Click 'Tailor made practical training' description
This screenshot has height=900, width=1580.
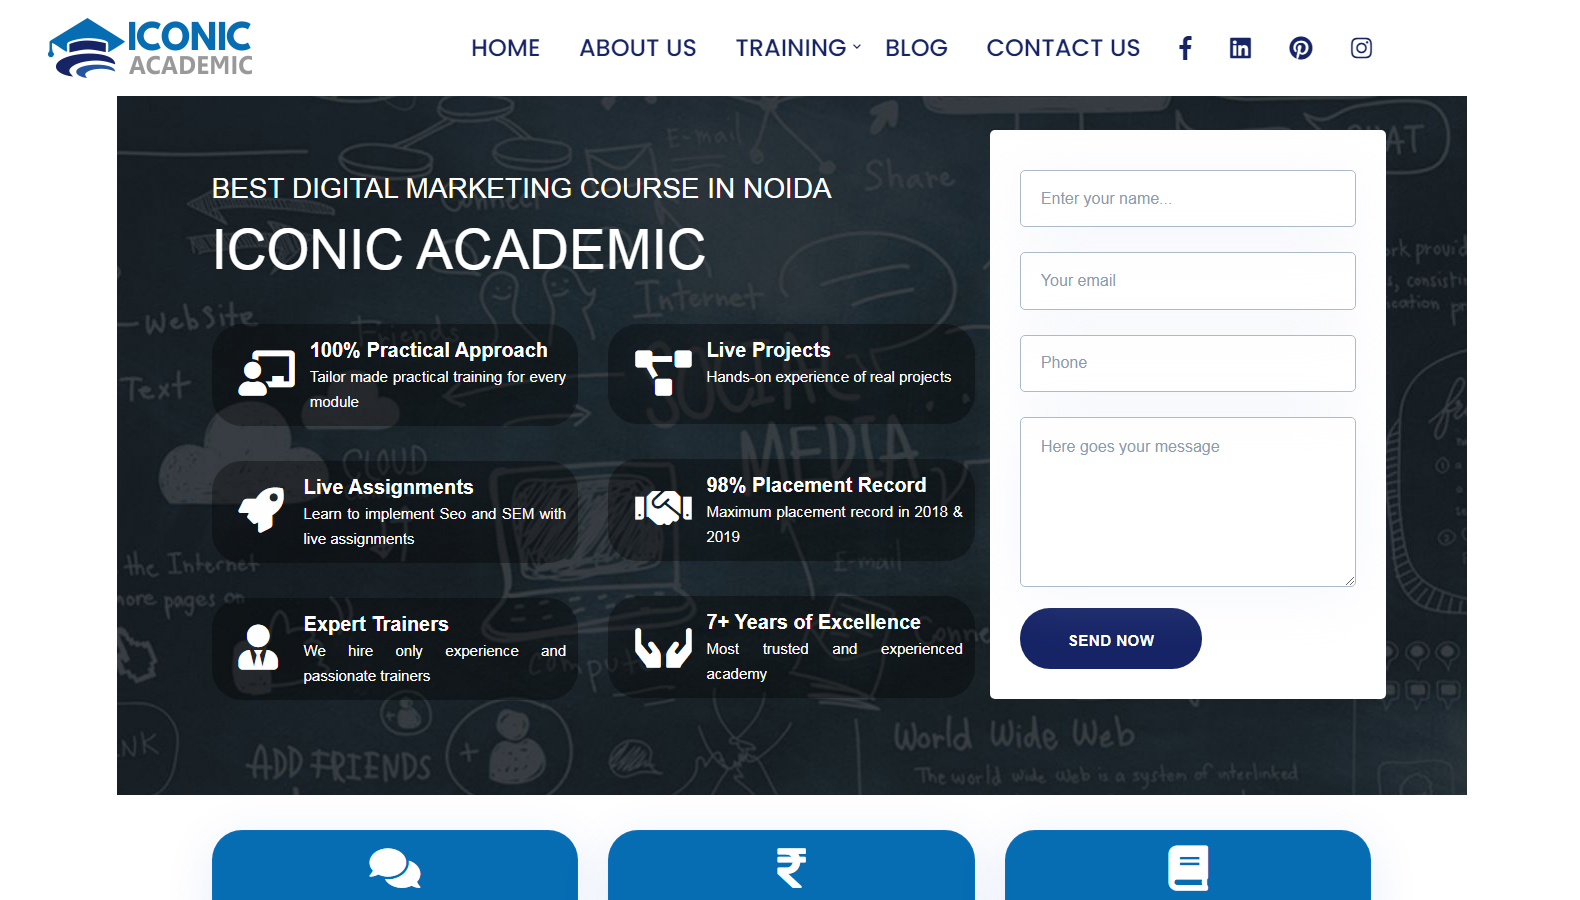tap(438, 389)
